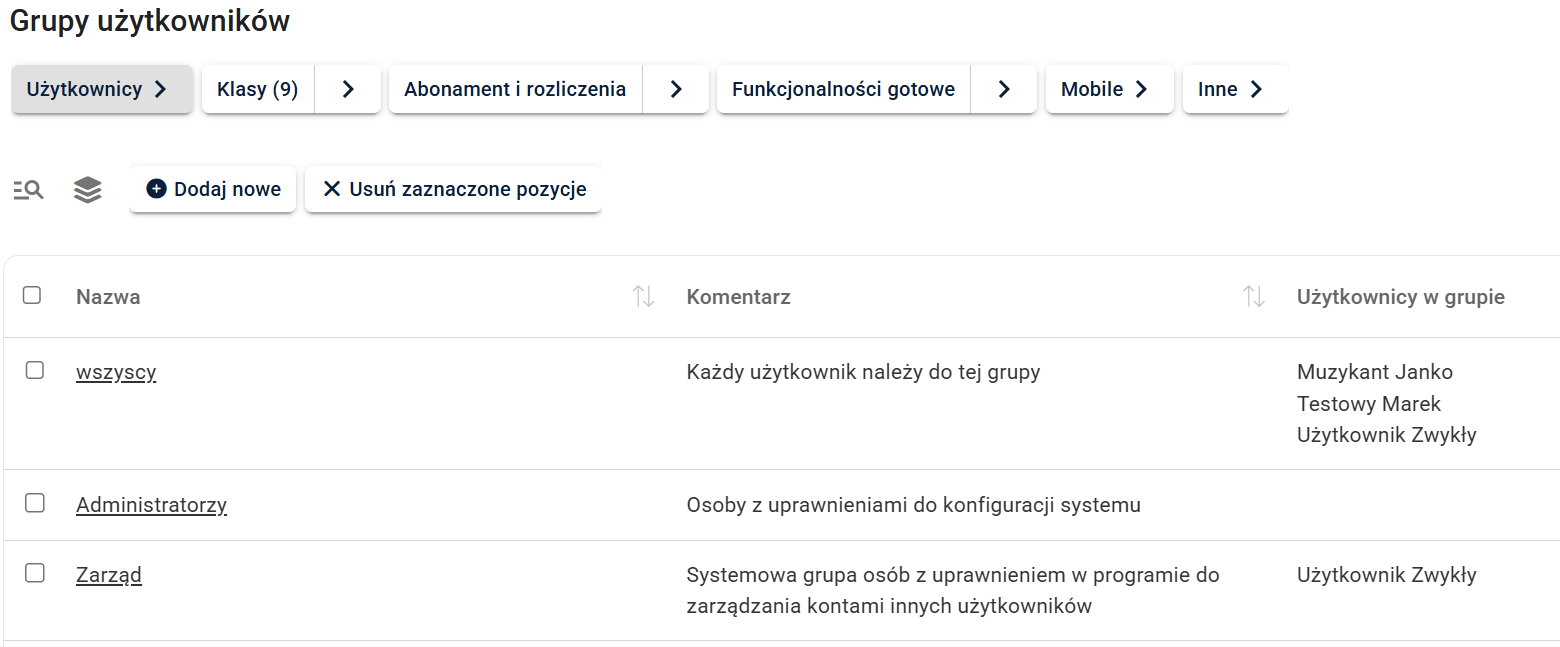
Task: Click the Dodaj nowe button
Action: point(213,190)
